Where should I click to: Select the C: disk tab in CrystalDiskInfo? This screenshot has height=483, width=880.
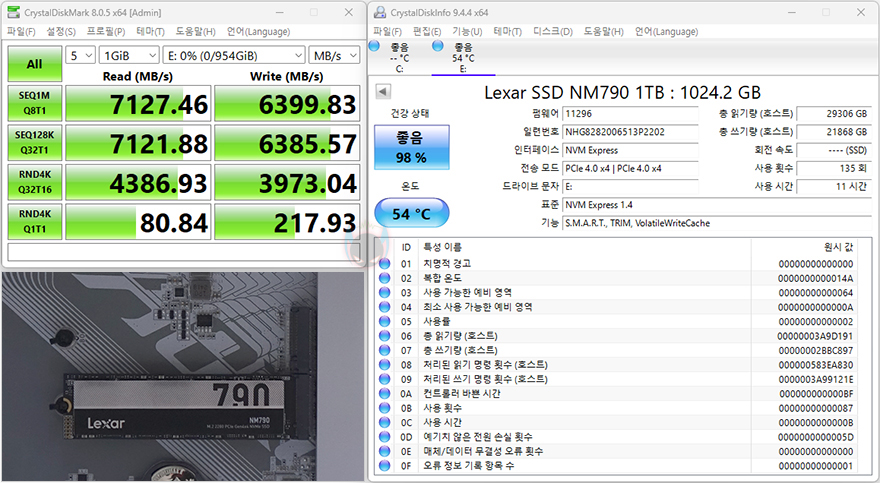pyautogui.click(x=398, y=57)
